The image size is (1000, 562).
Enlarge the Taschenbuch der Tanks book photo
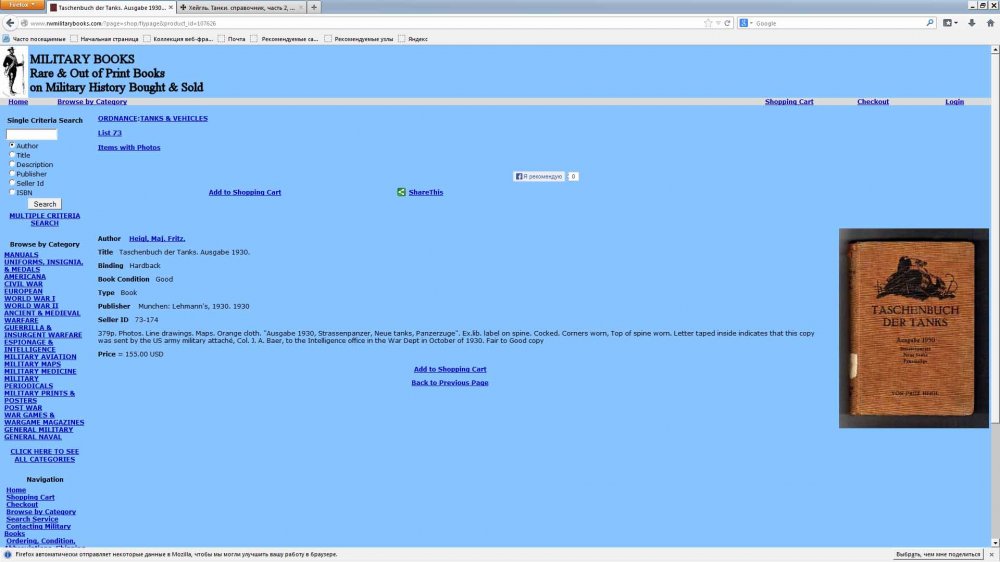913,328
